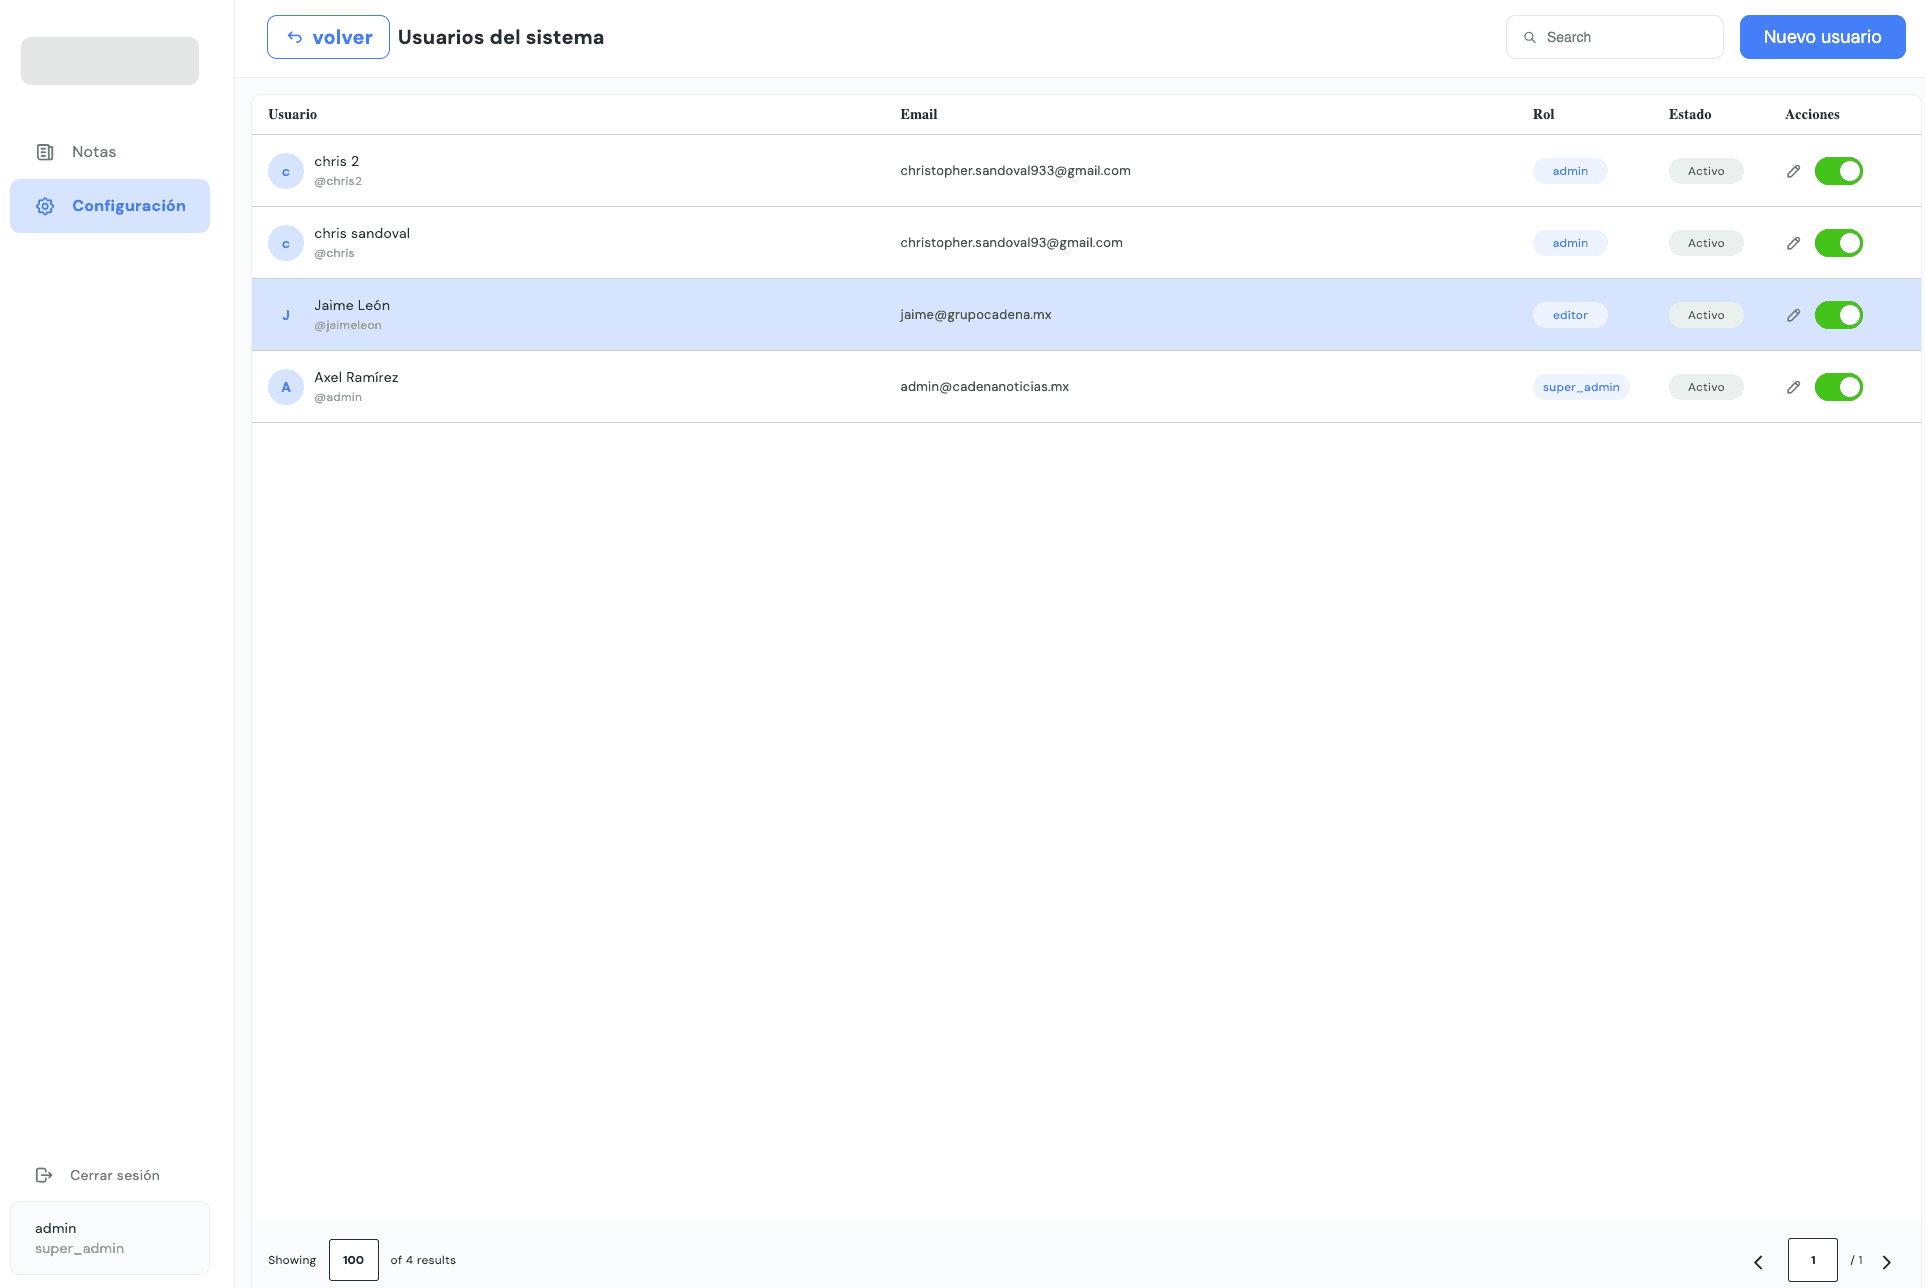Viewport: 1925px width, 1288px height.
Task: Click the super_admin role badge
Action: pos(1581,387)
